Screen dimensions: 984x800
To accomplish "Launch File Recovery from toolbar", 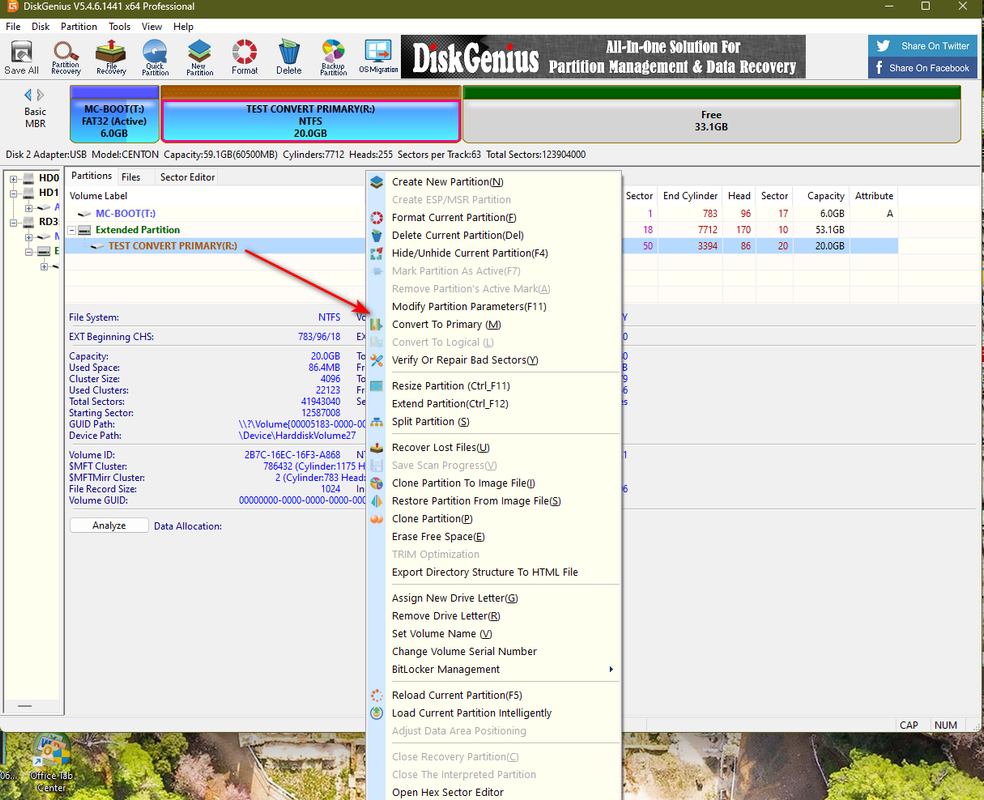I will point(110,57).
